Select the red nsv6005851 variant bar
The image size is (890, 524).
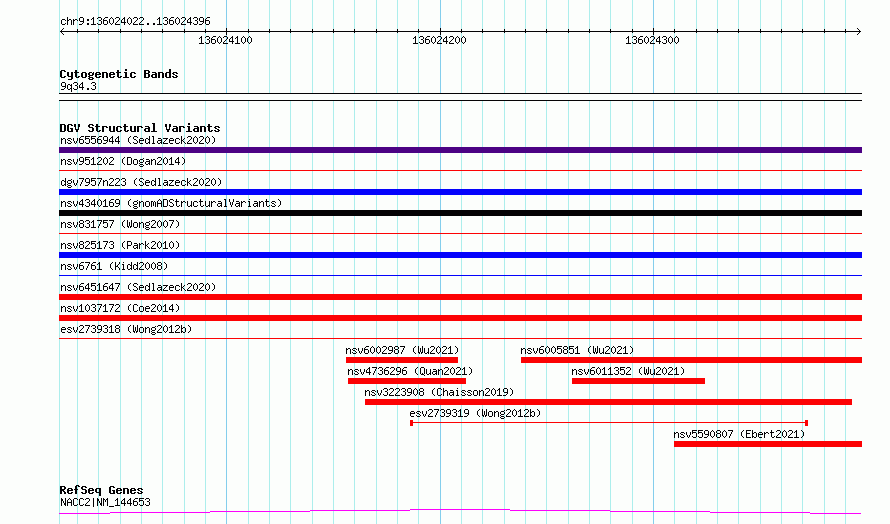(x=691, y=360)
